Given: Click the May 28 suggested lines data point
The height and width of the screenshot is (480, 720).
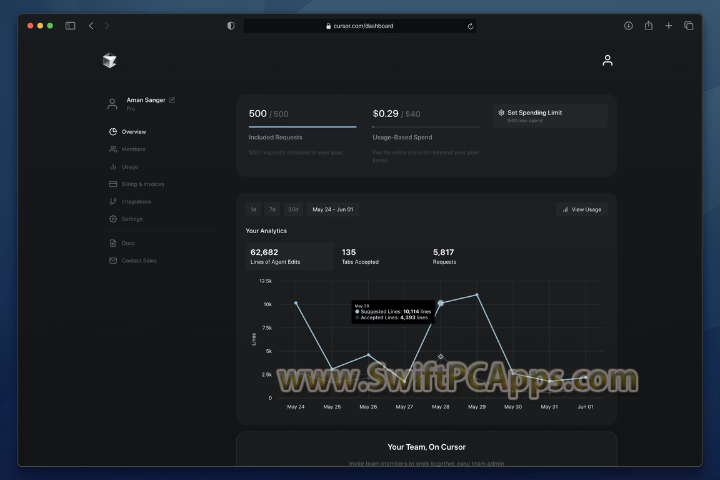Looking at the screenshot, I should coord(441,303).
